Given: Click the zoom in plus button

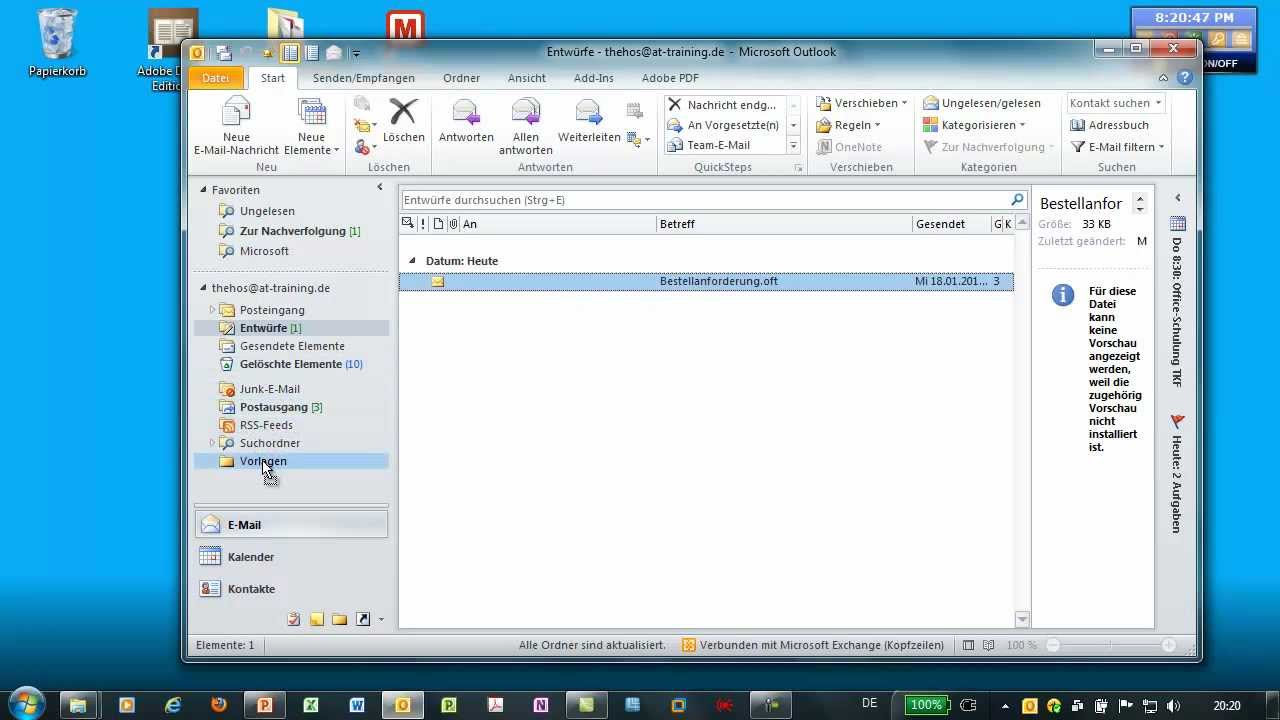Looking at the screenshot, I should [1169, 646].
